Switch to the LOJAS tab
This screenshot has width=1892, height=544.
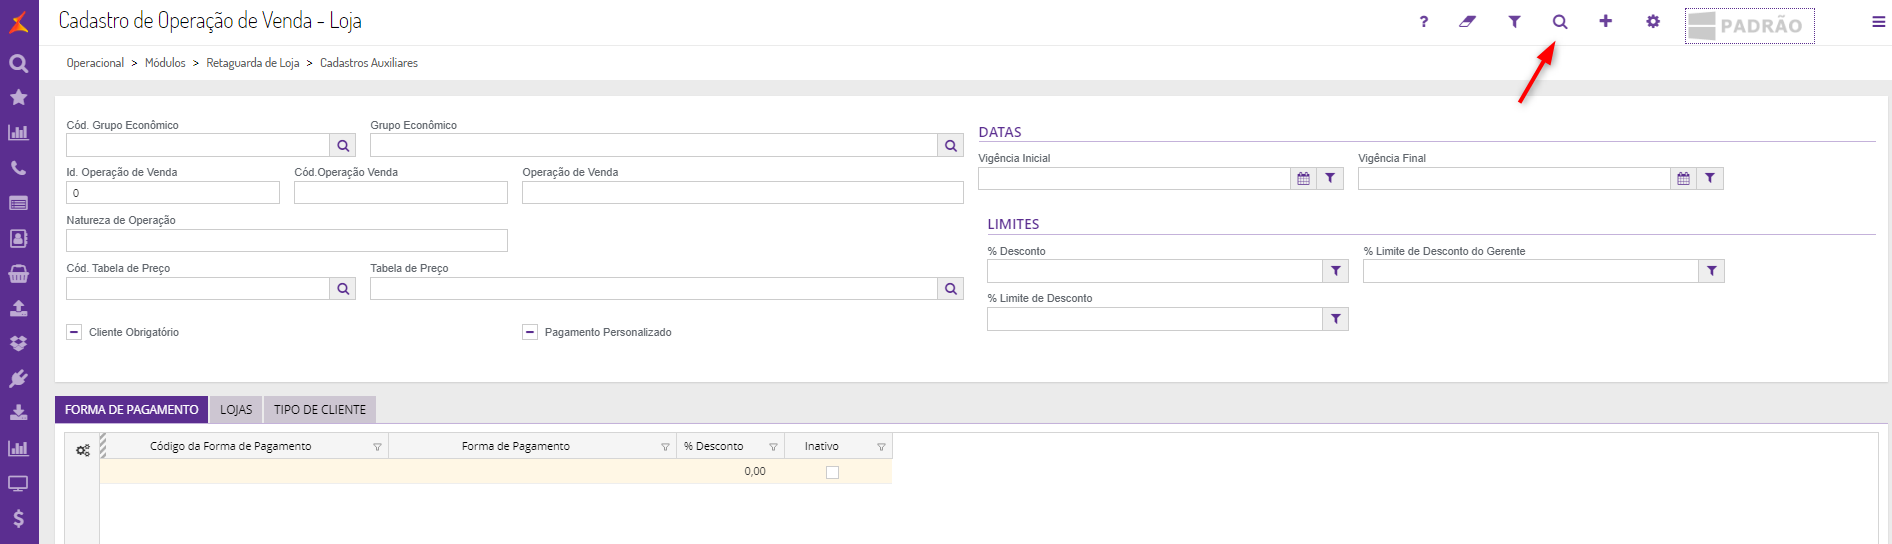point(236,410)
